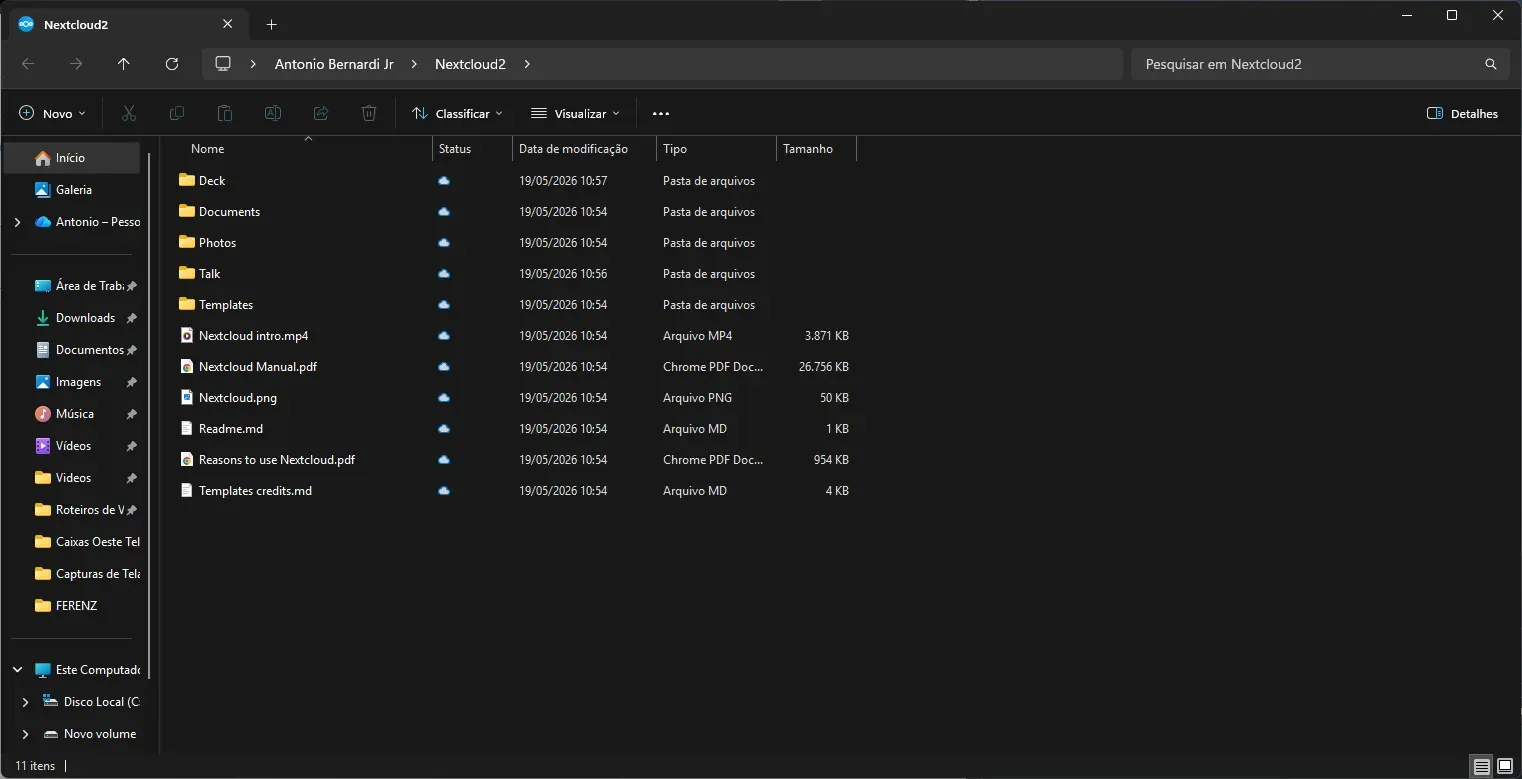Click the Música icon in sidebar
Screen dimensions: 1522x779
coord(43,414)
